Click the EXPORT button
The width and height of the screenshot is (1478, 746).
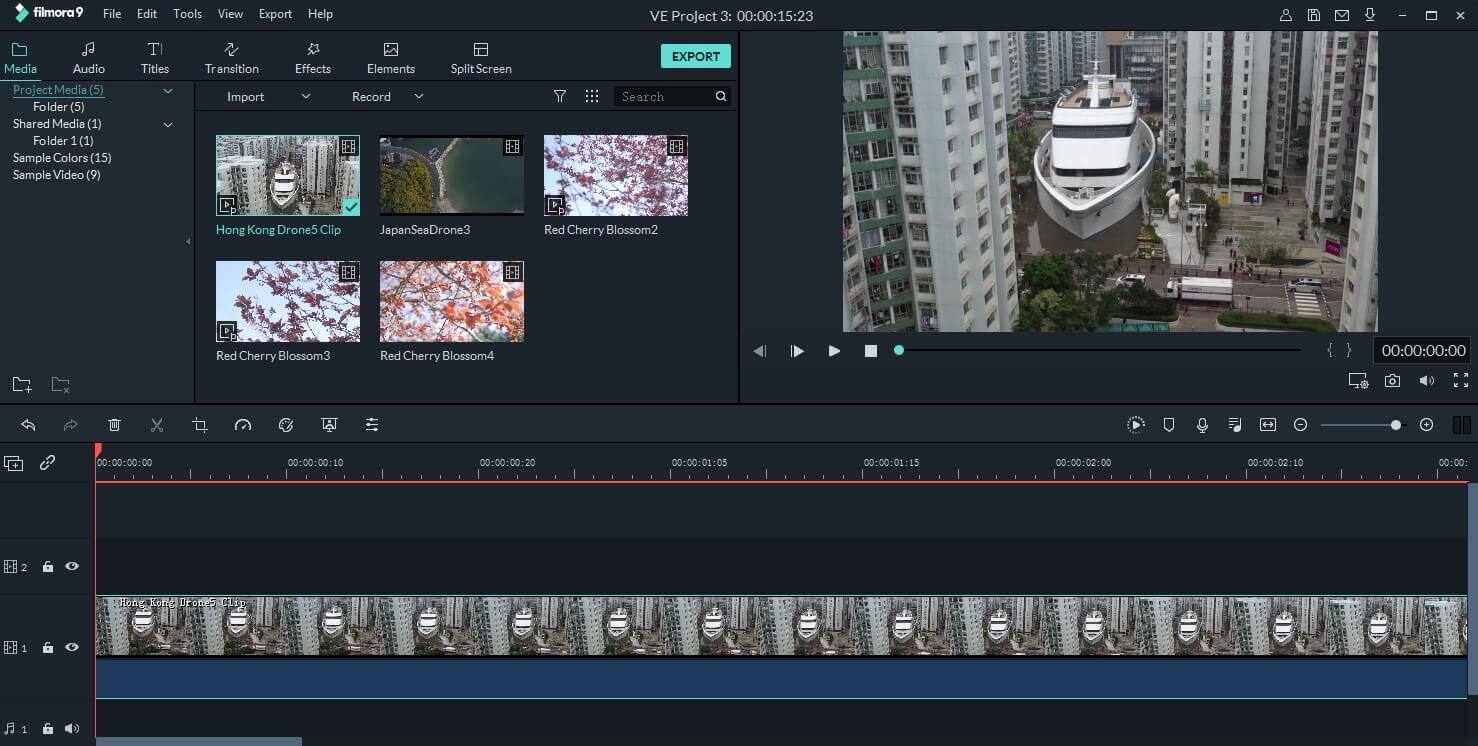click(x=696, y=56)
